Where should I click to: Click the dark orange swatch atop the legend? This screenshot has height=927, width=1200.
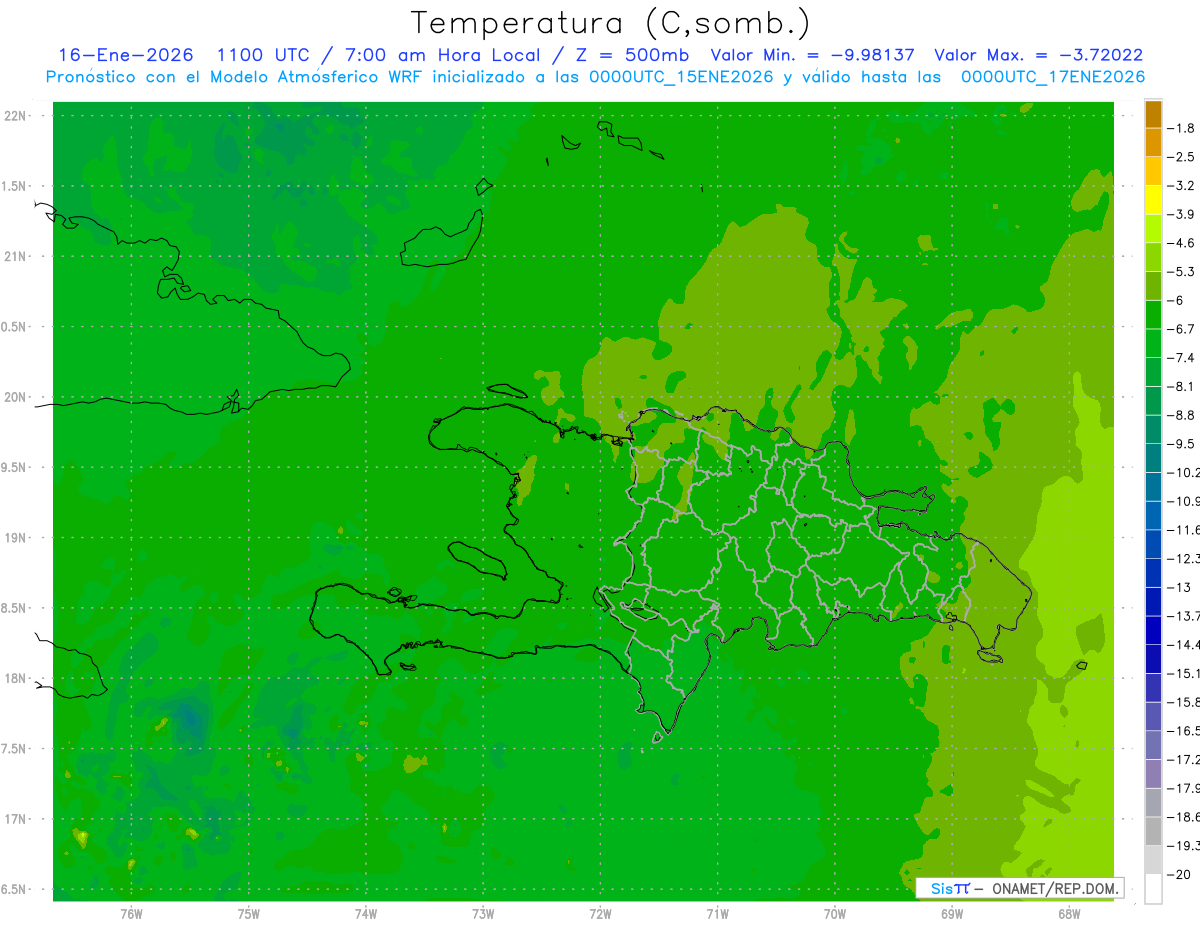click(x=1153, y=114)
